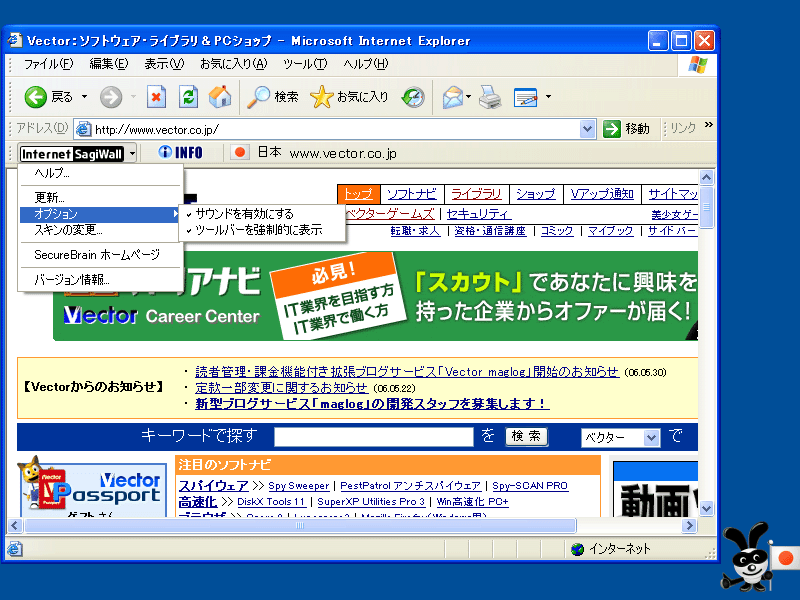Open the 編集(E) menu

pyautogui.click(x=109, y=64)
